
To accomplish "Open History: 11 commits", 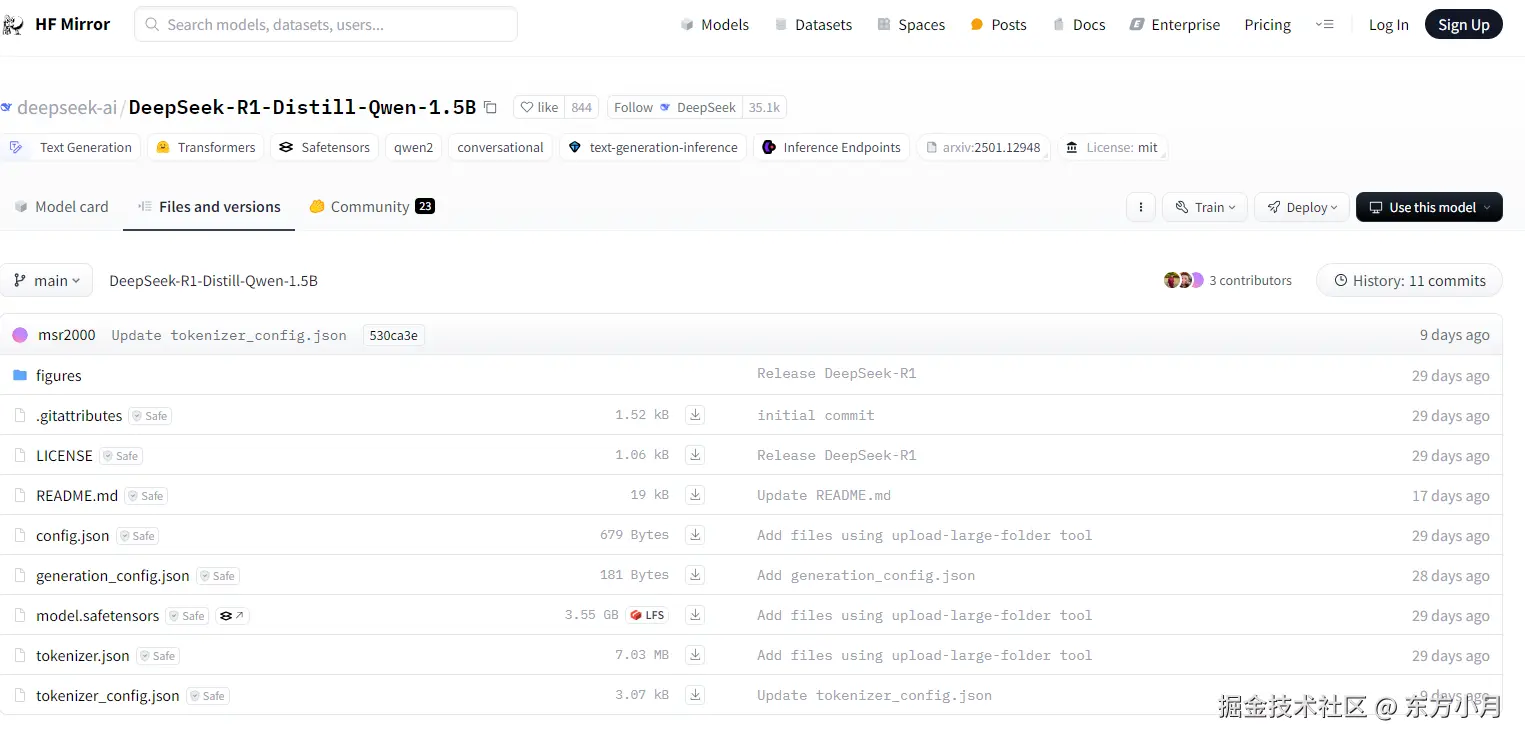I will tap(1409, 281).
